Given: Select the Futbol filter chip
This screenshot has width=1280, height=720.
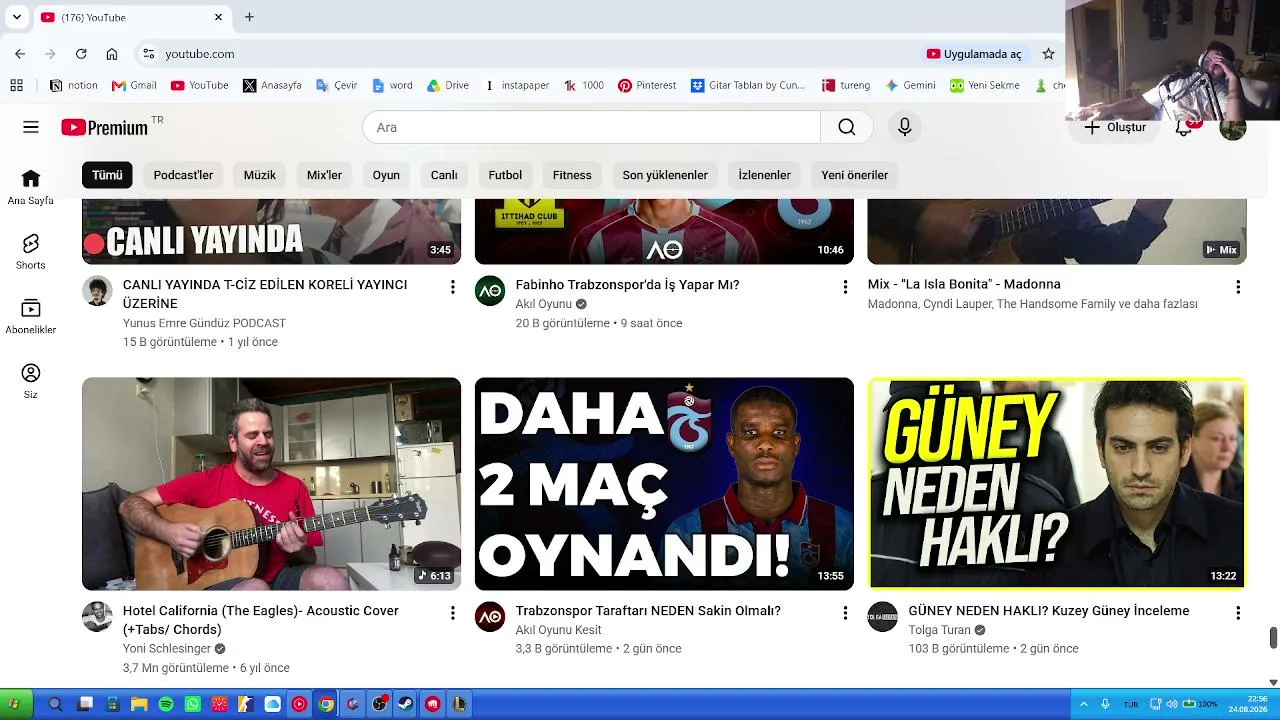Looking at the screenshot, I should (x=505, y=175).
